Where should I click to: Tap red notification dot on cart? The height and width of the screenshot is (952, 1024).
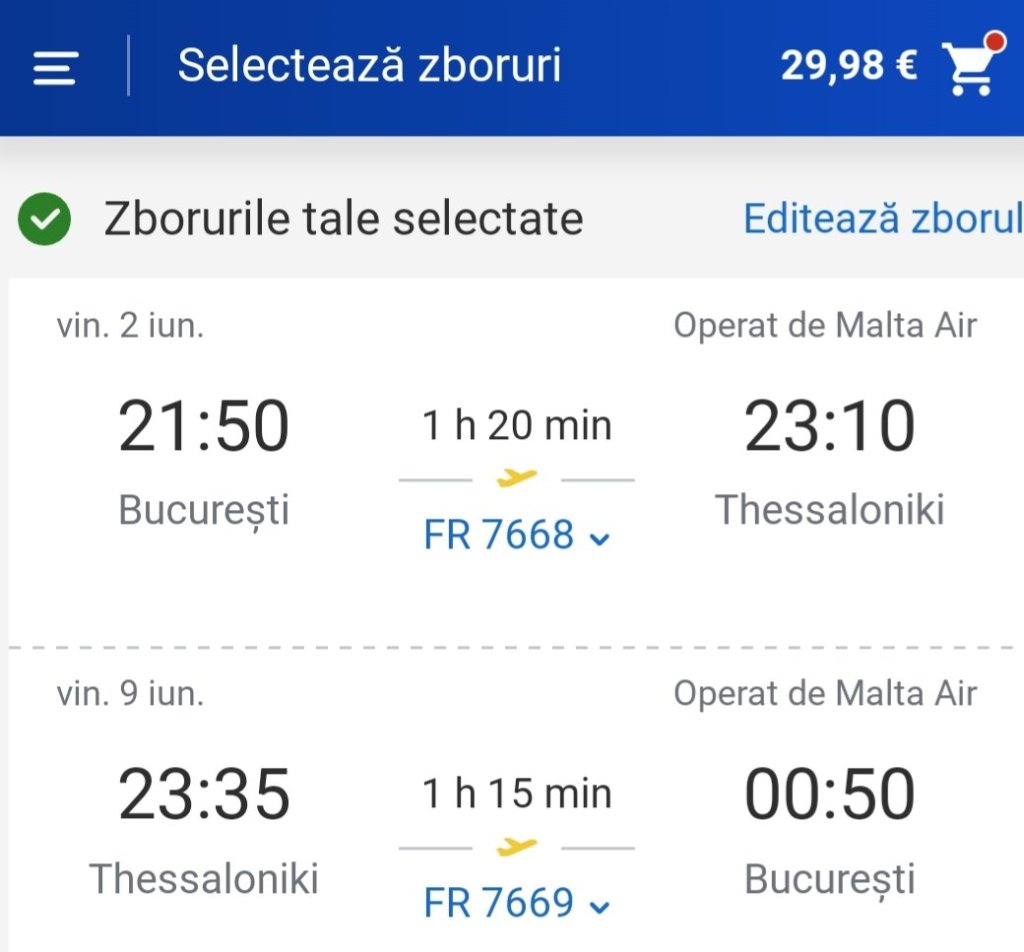(994, 42)
